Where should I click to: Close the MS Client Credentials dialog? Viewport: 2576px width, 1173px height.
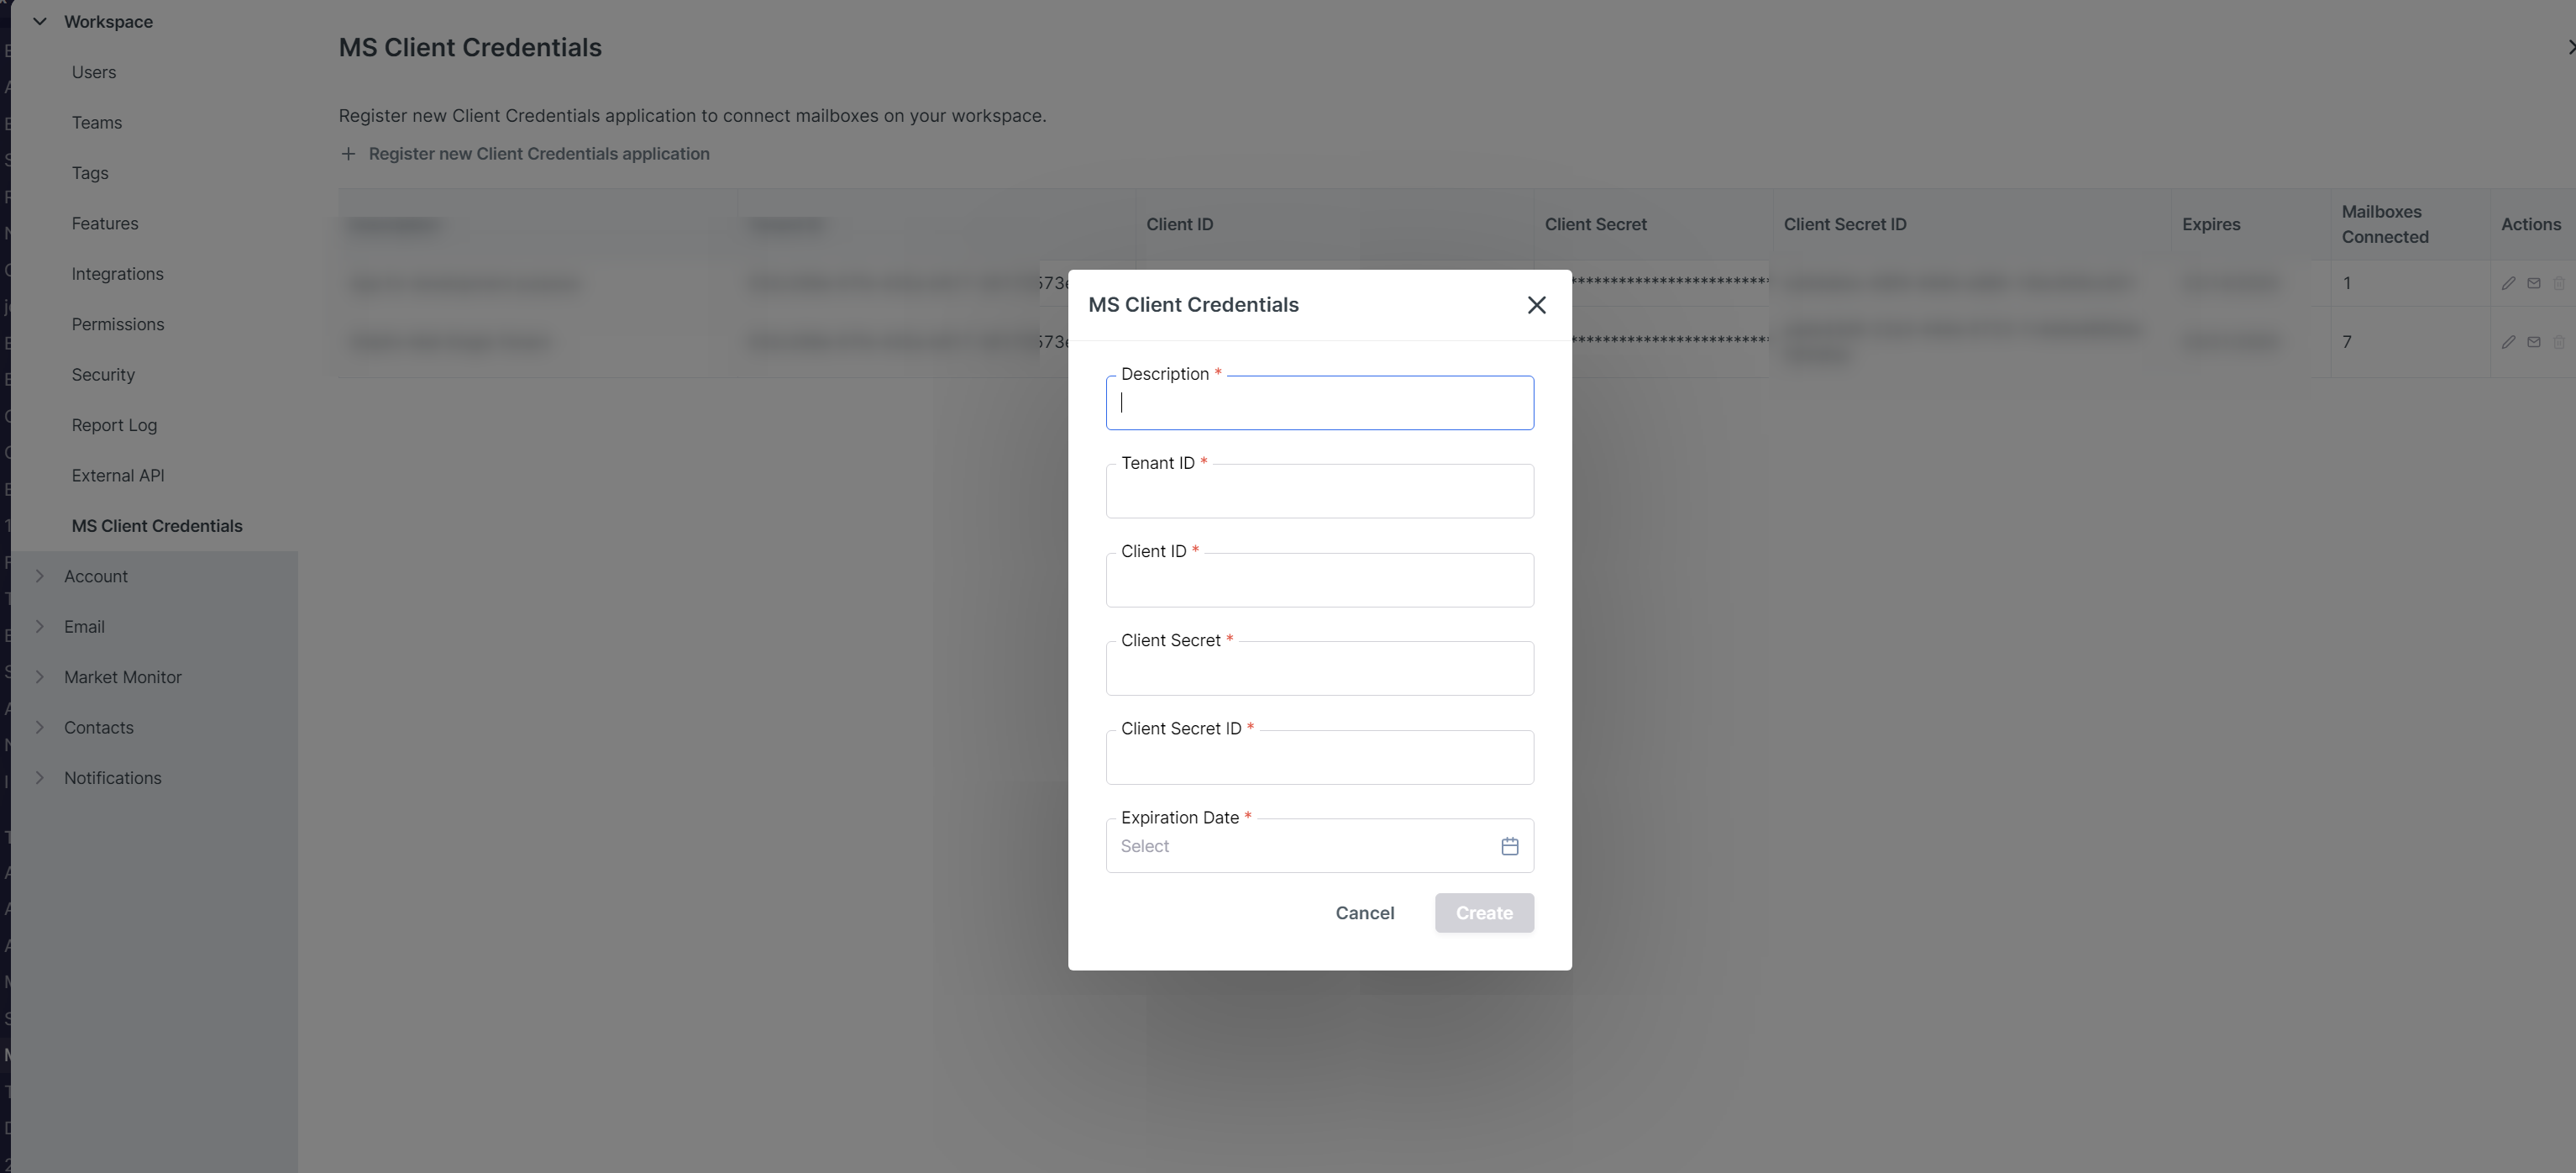coord(1536,305)
